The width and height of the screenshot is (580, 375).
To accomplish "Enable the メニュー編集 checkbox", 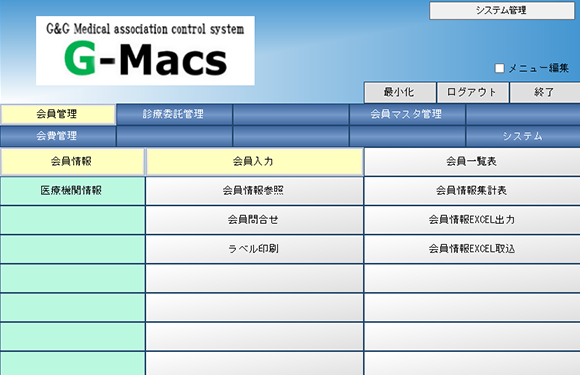I will pos(499,68).
